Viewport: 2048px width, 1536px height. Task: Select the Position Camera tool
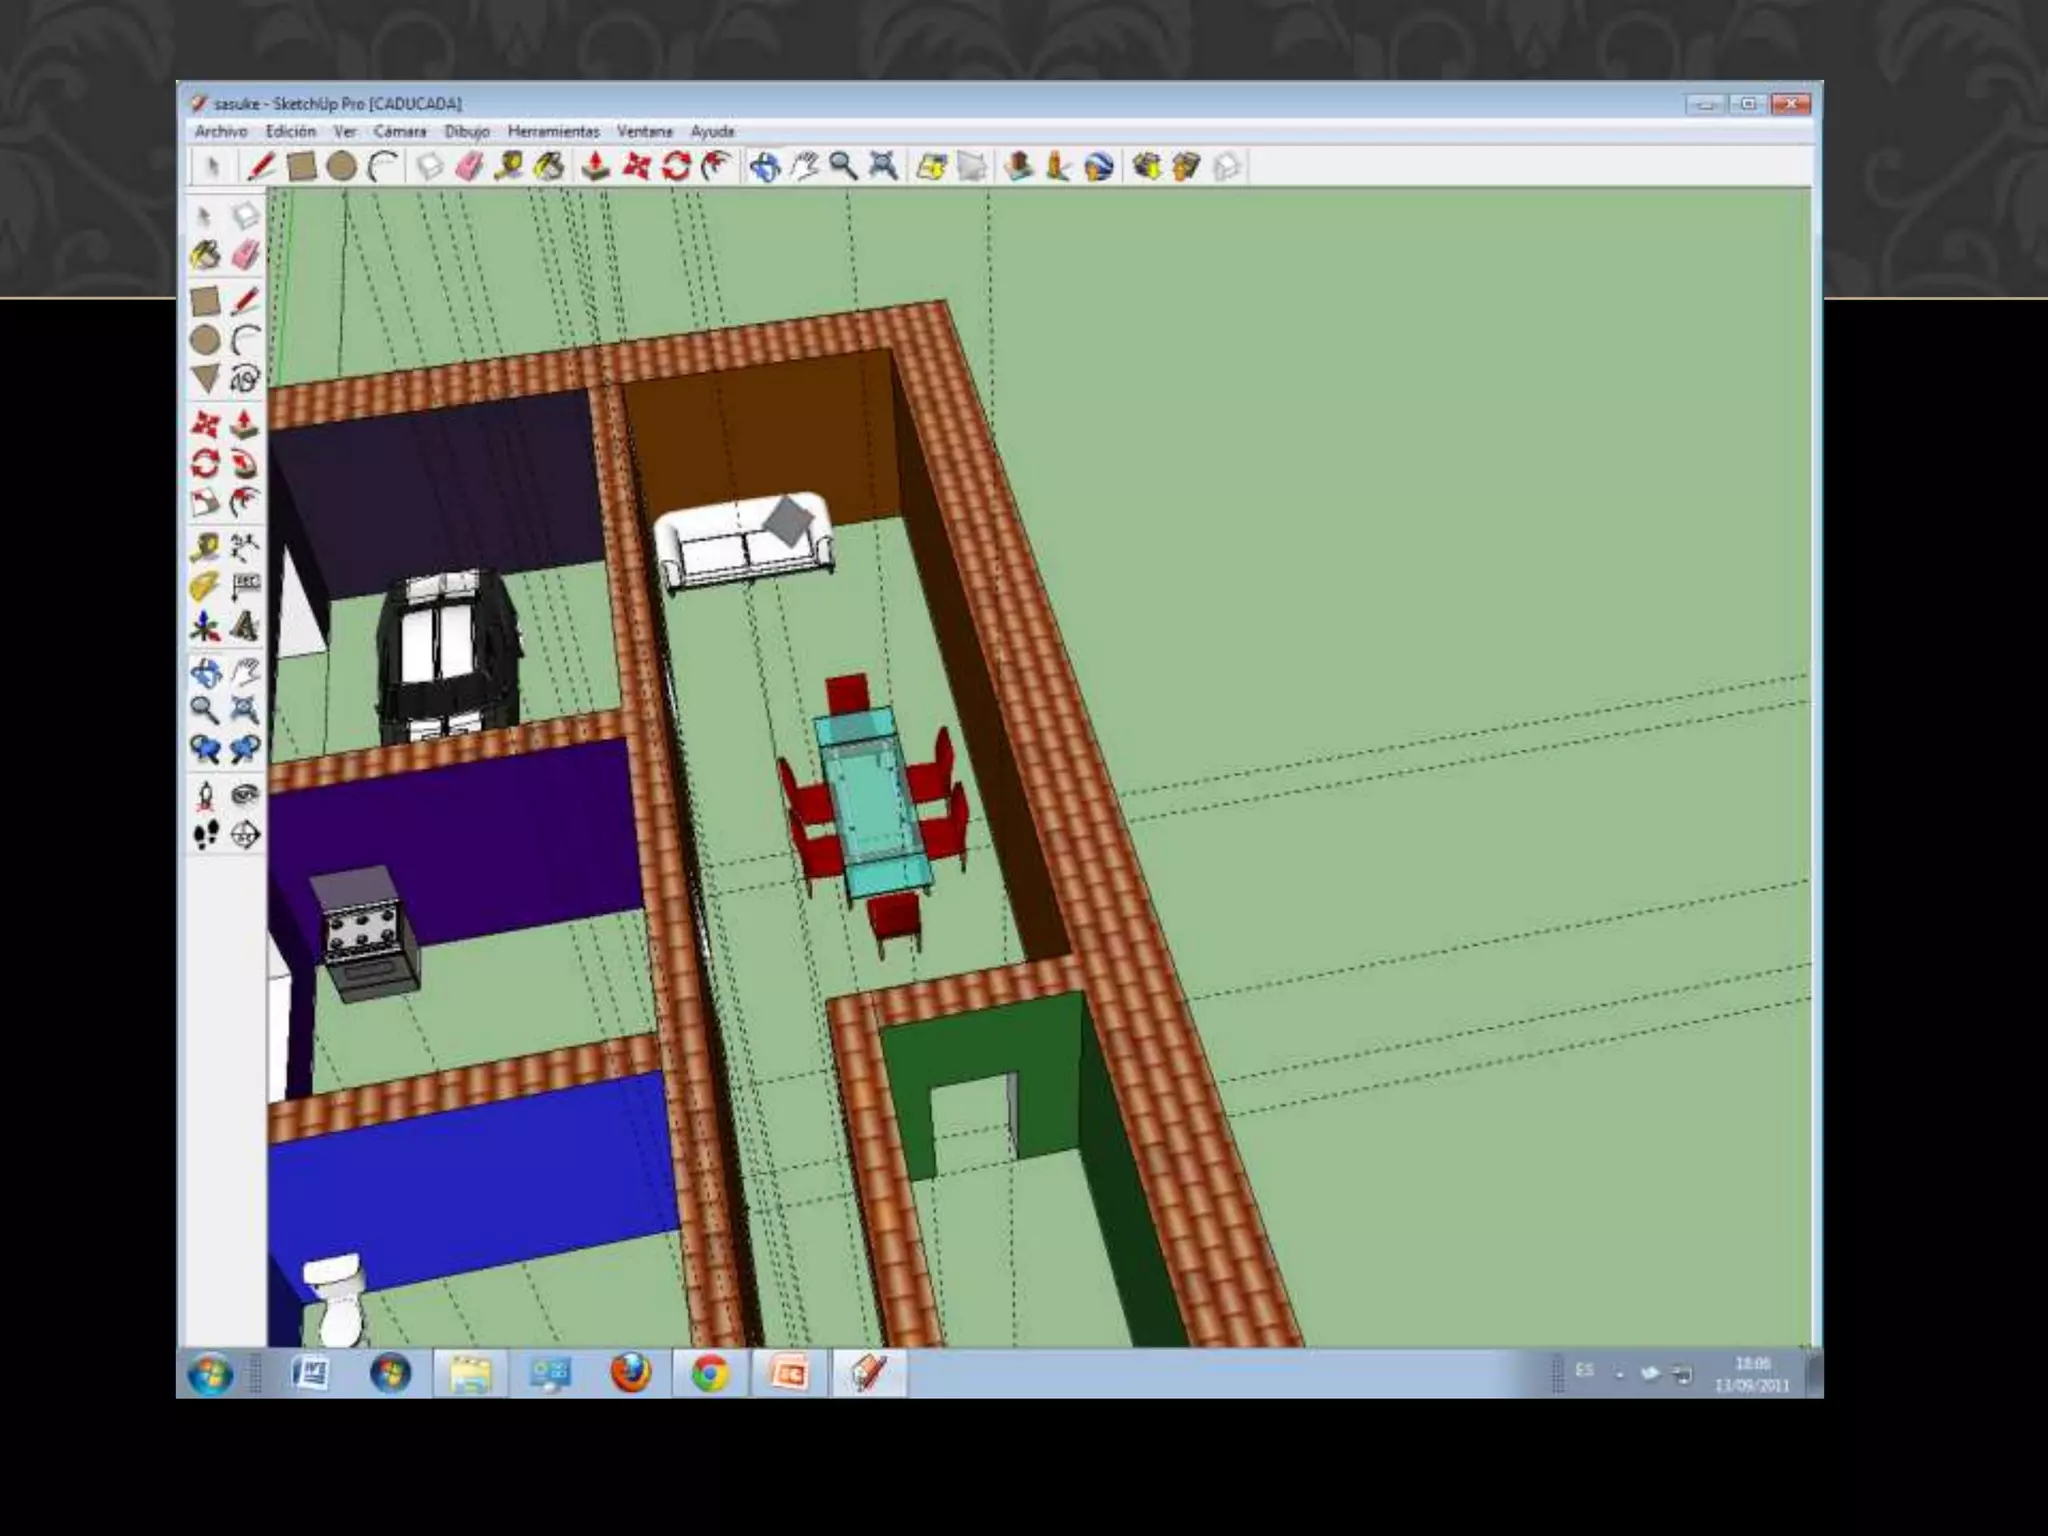coord(205,796)
